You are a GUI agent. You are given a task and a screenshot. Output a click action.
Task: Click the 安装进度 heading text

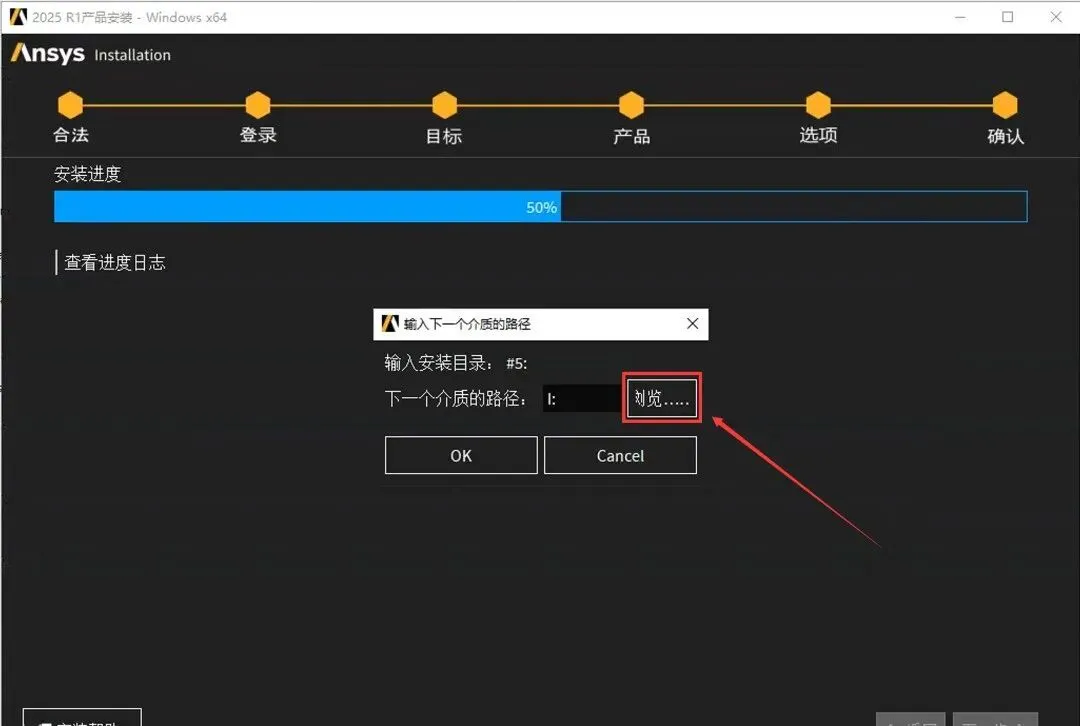click(87, 174)
